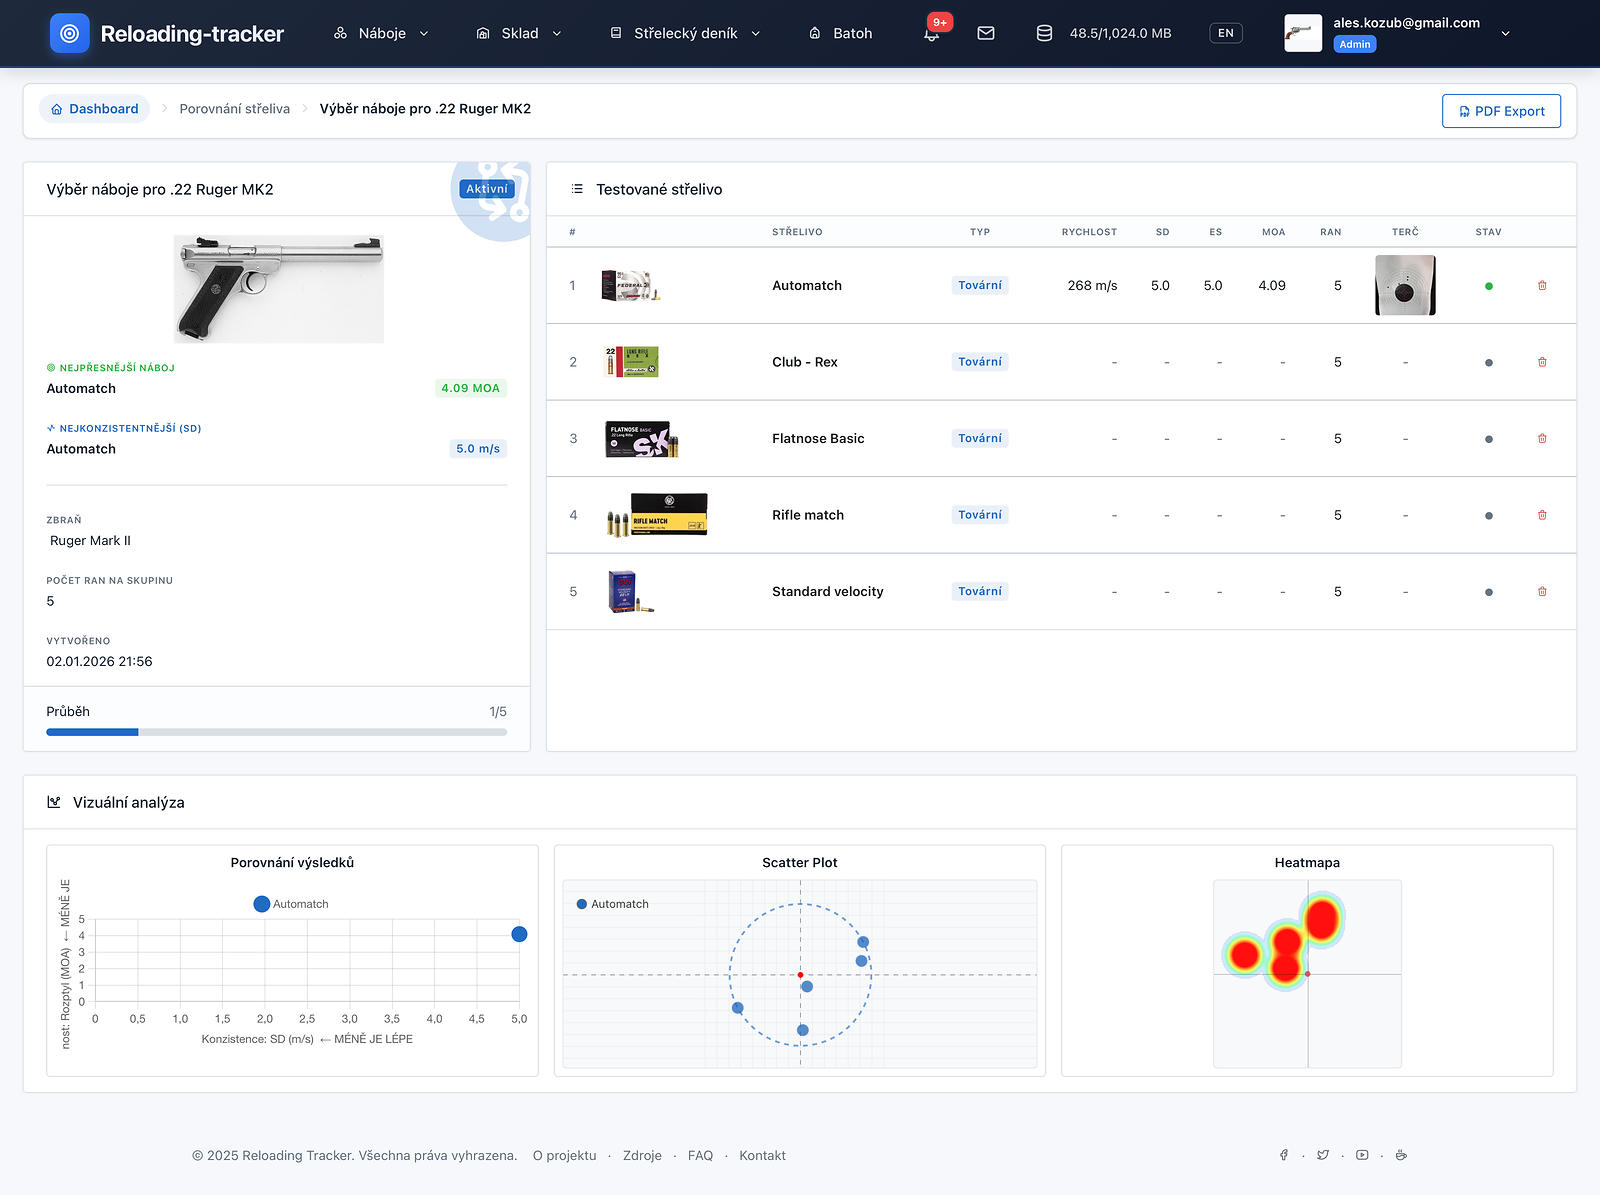The height and width of the screenshot is (1195, 1600).
Task: Click the coffee cup donate icon
Action: [x=1401, y=1155]
